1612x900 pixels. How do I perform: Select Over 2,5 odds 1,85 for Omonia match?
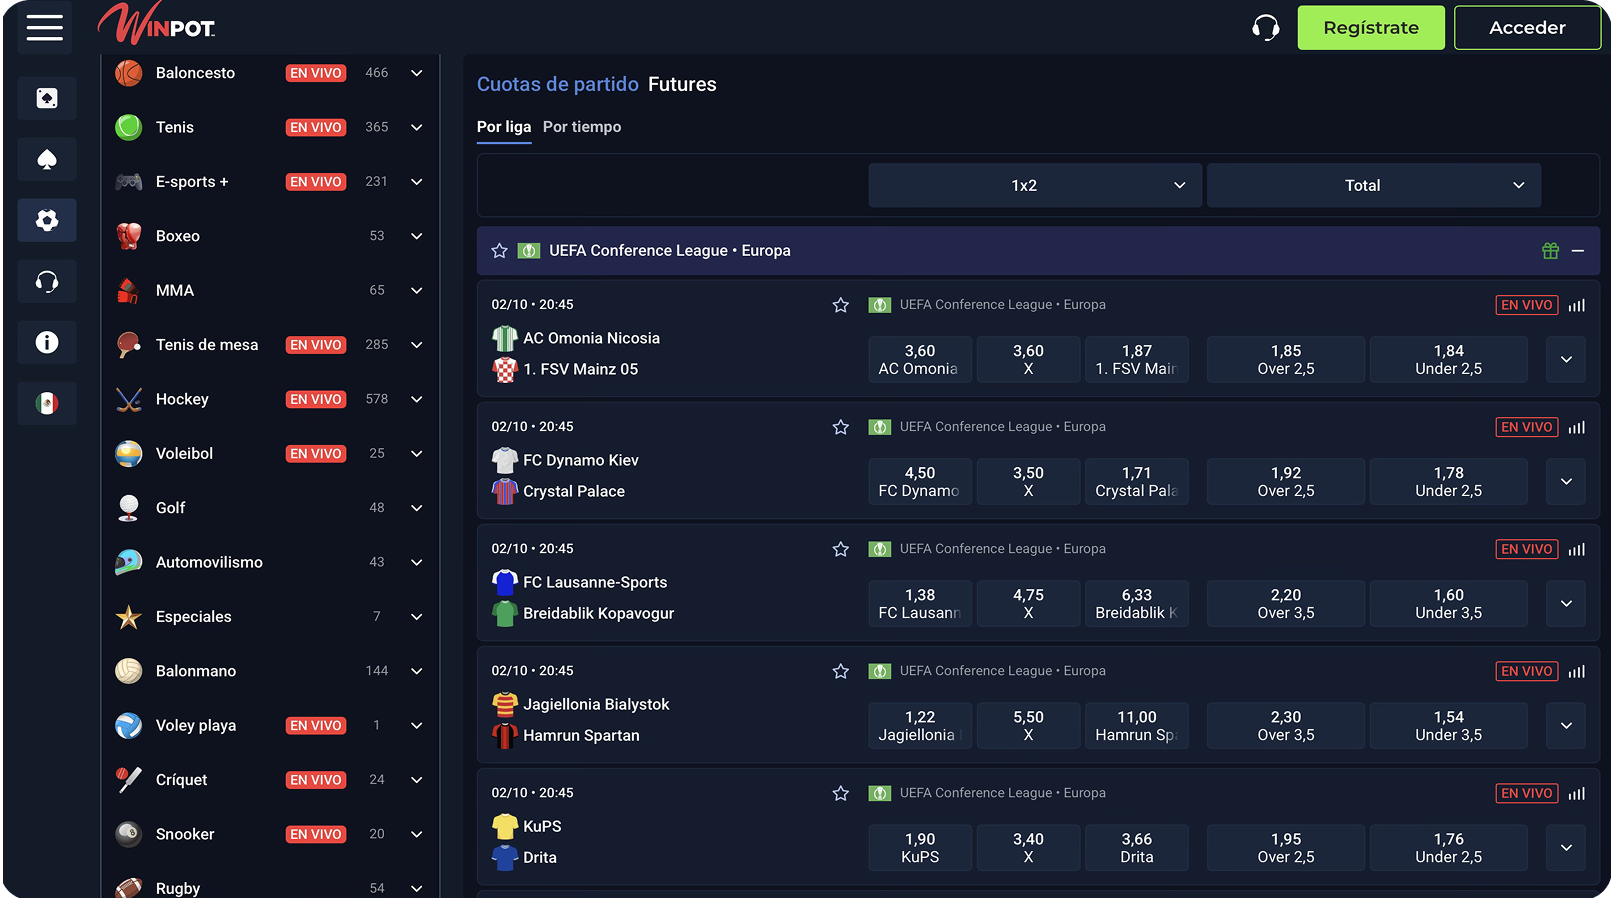pyautogui.click(x=1285, y=360)
